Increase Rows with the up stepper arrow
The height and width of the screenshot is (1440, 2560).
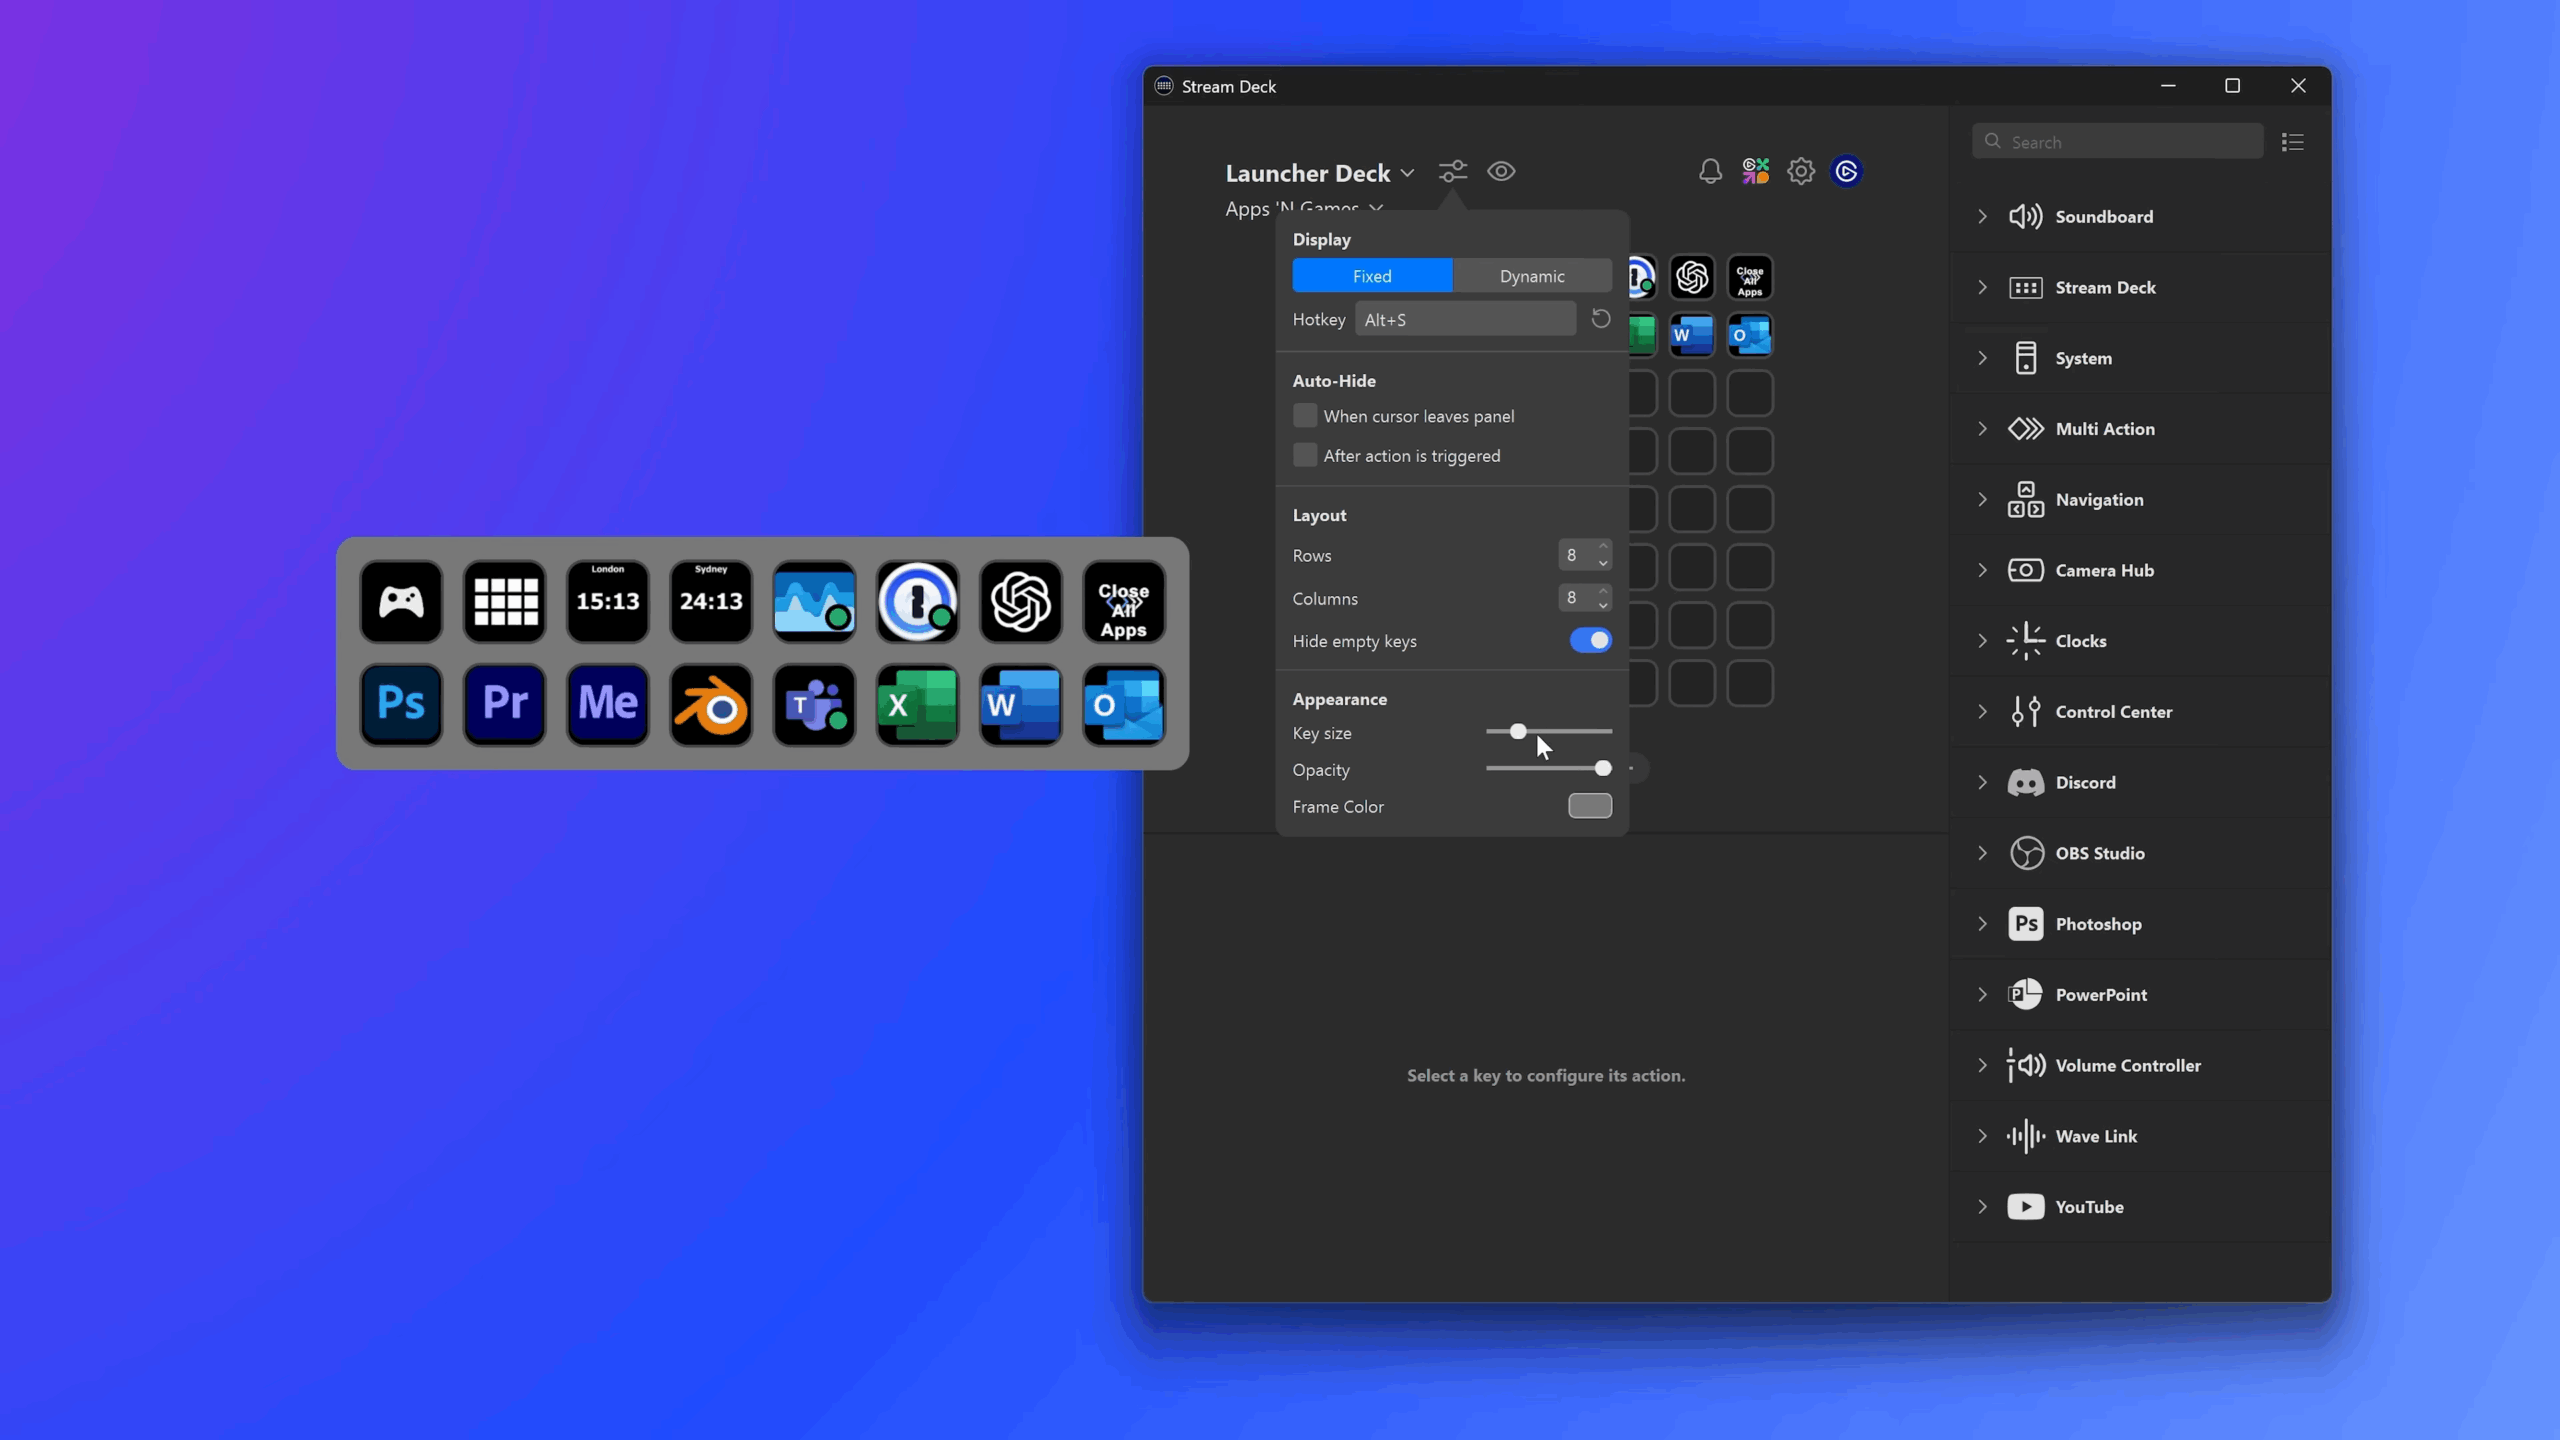(1603, 547)
